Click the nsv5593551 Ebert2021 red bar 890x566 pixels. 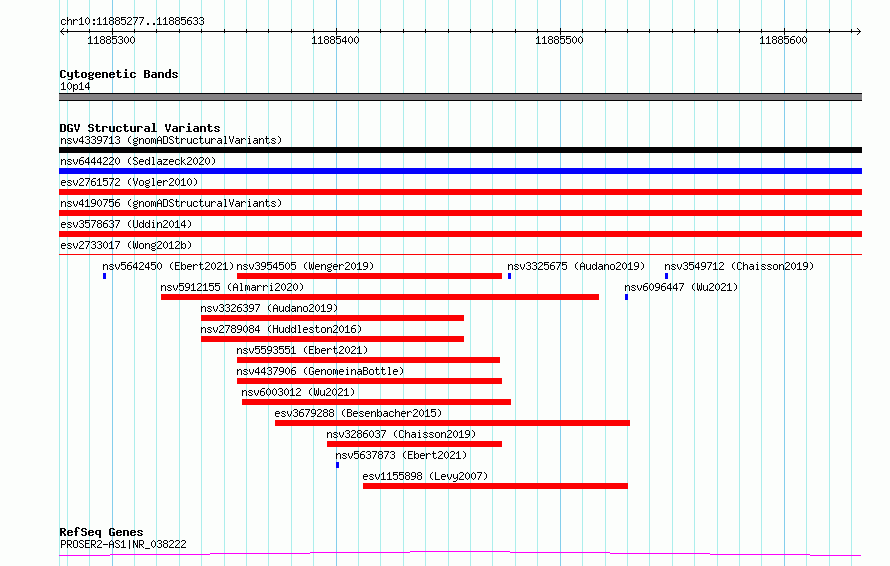(368, 360)
